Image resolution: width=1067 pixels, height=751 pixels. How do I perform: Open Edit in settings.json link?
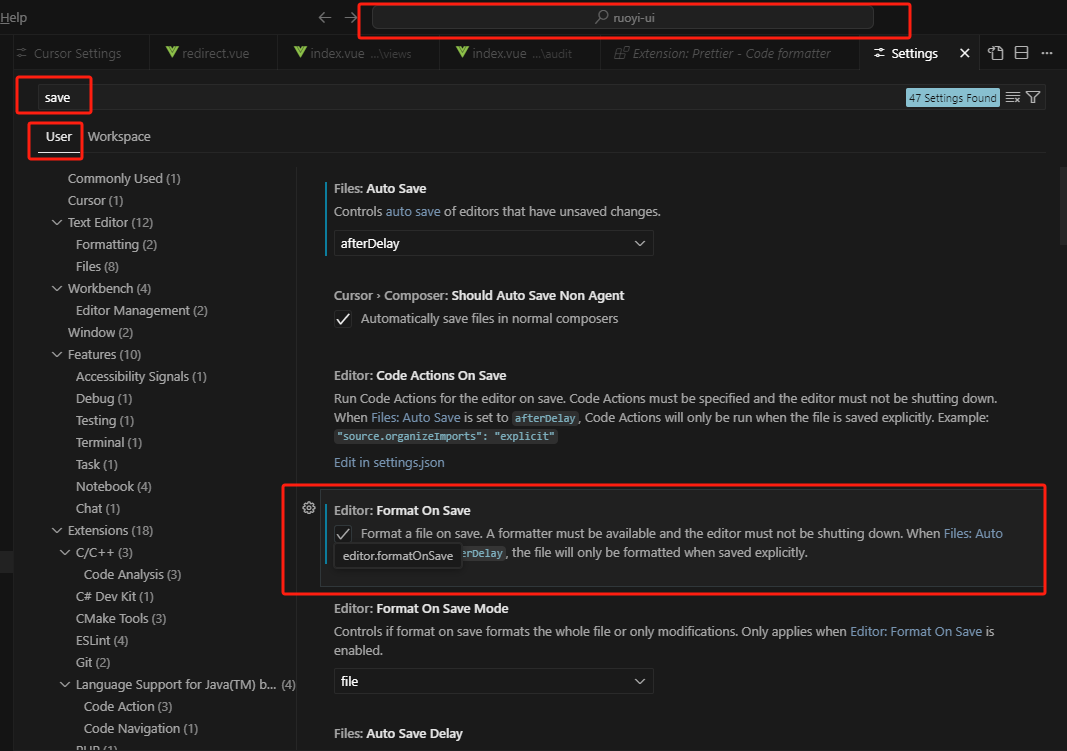pos(389,463)
